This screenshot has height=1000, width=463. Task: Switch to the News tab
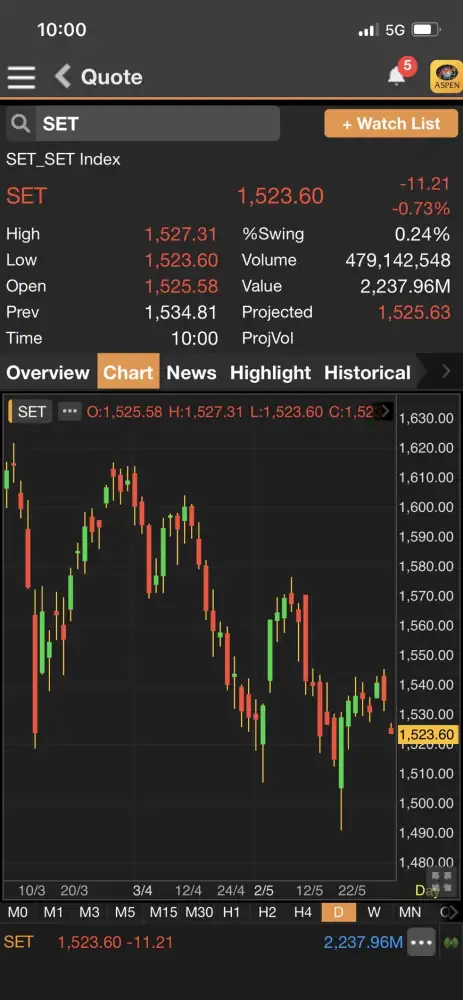coord(191,372)
